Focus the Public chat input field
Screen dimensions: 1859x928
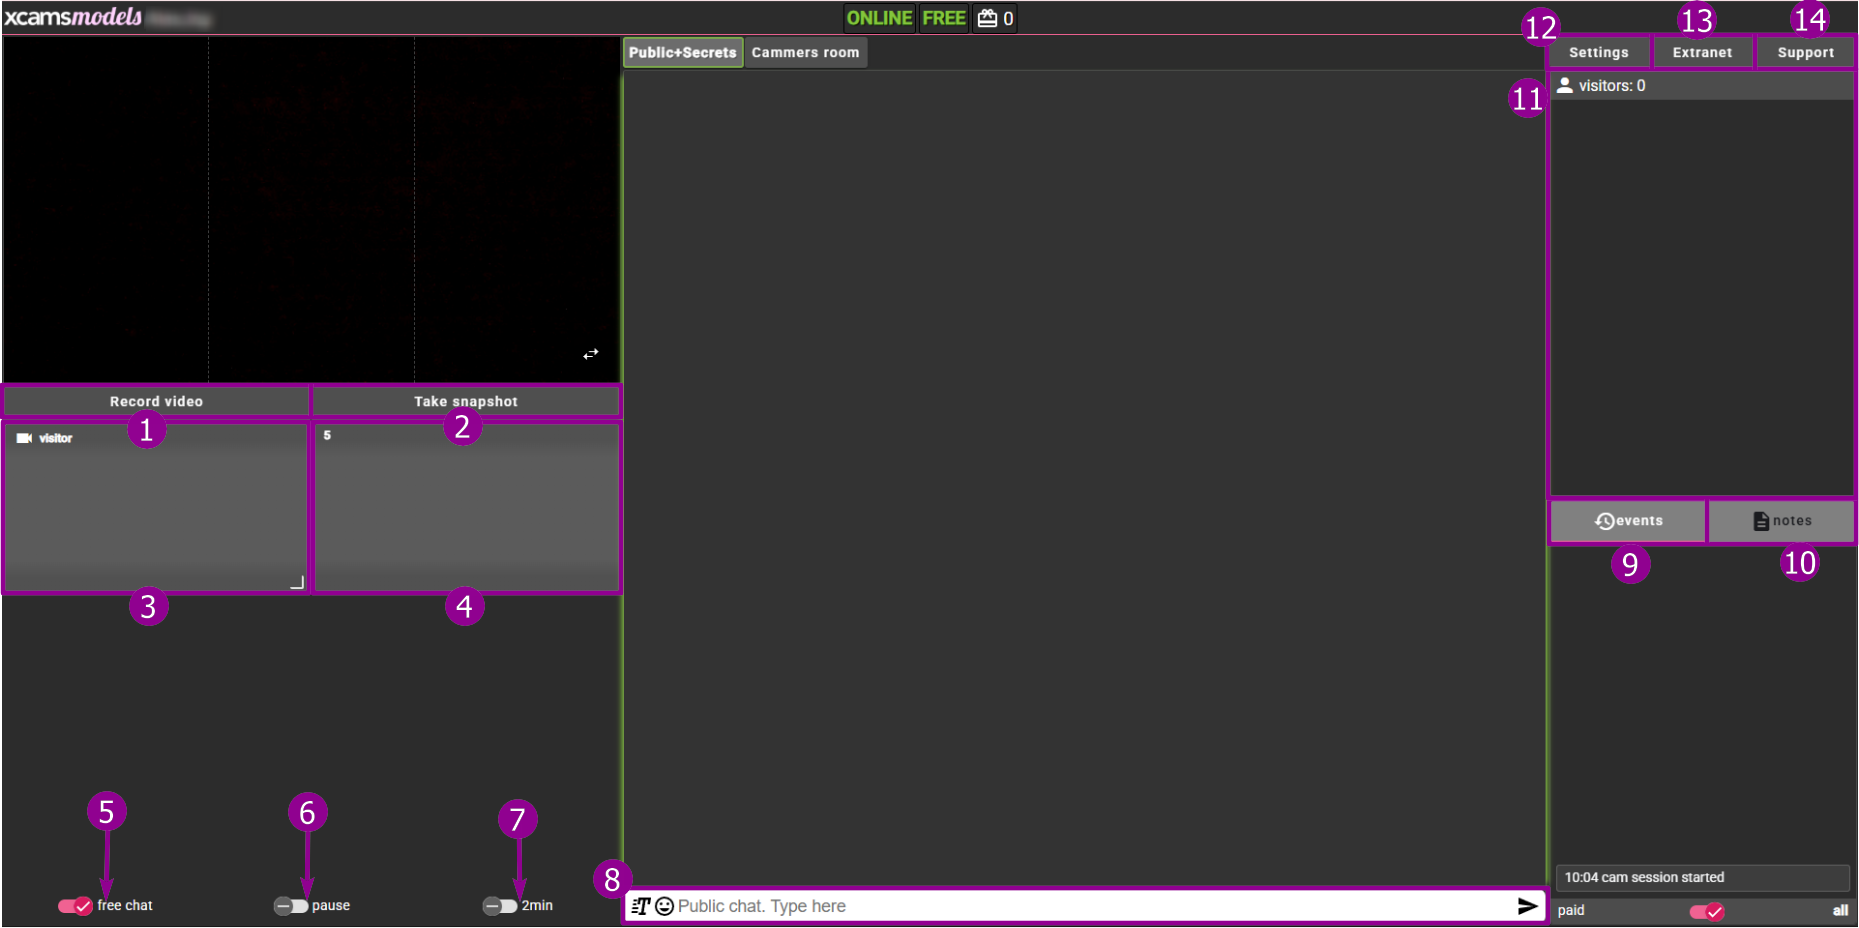coord(1090,906)
